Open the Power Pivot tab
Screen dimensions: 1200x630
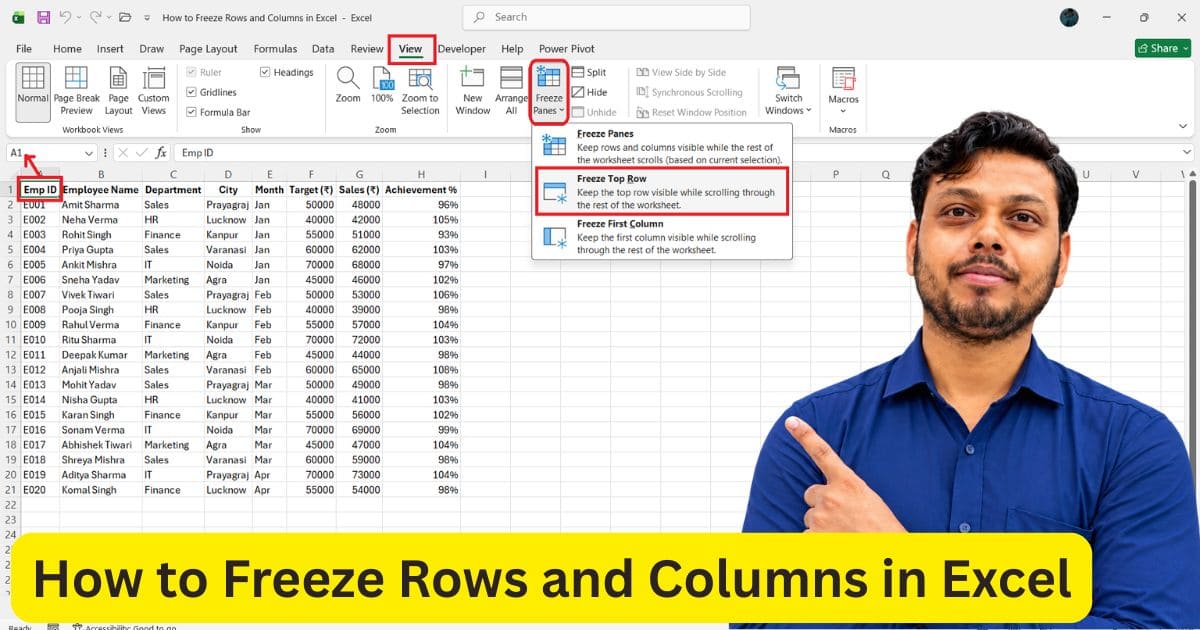(x=567, y=48)
